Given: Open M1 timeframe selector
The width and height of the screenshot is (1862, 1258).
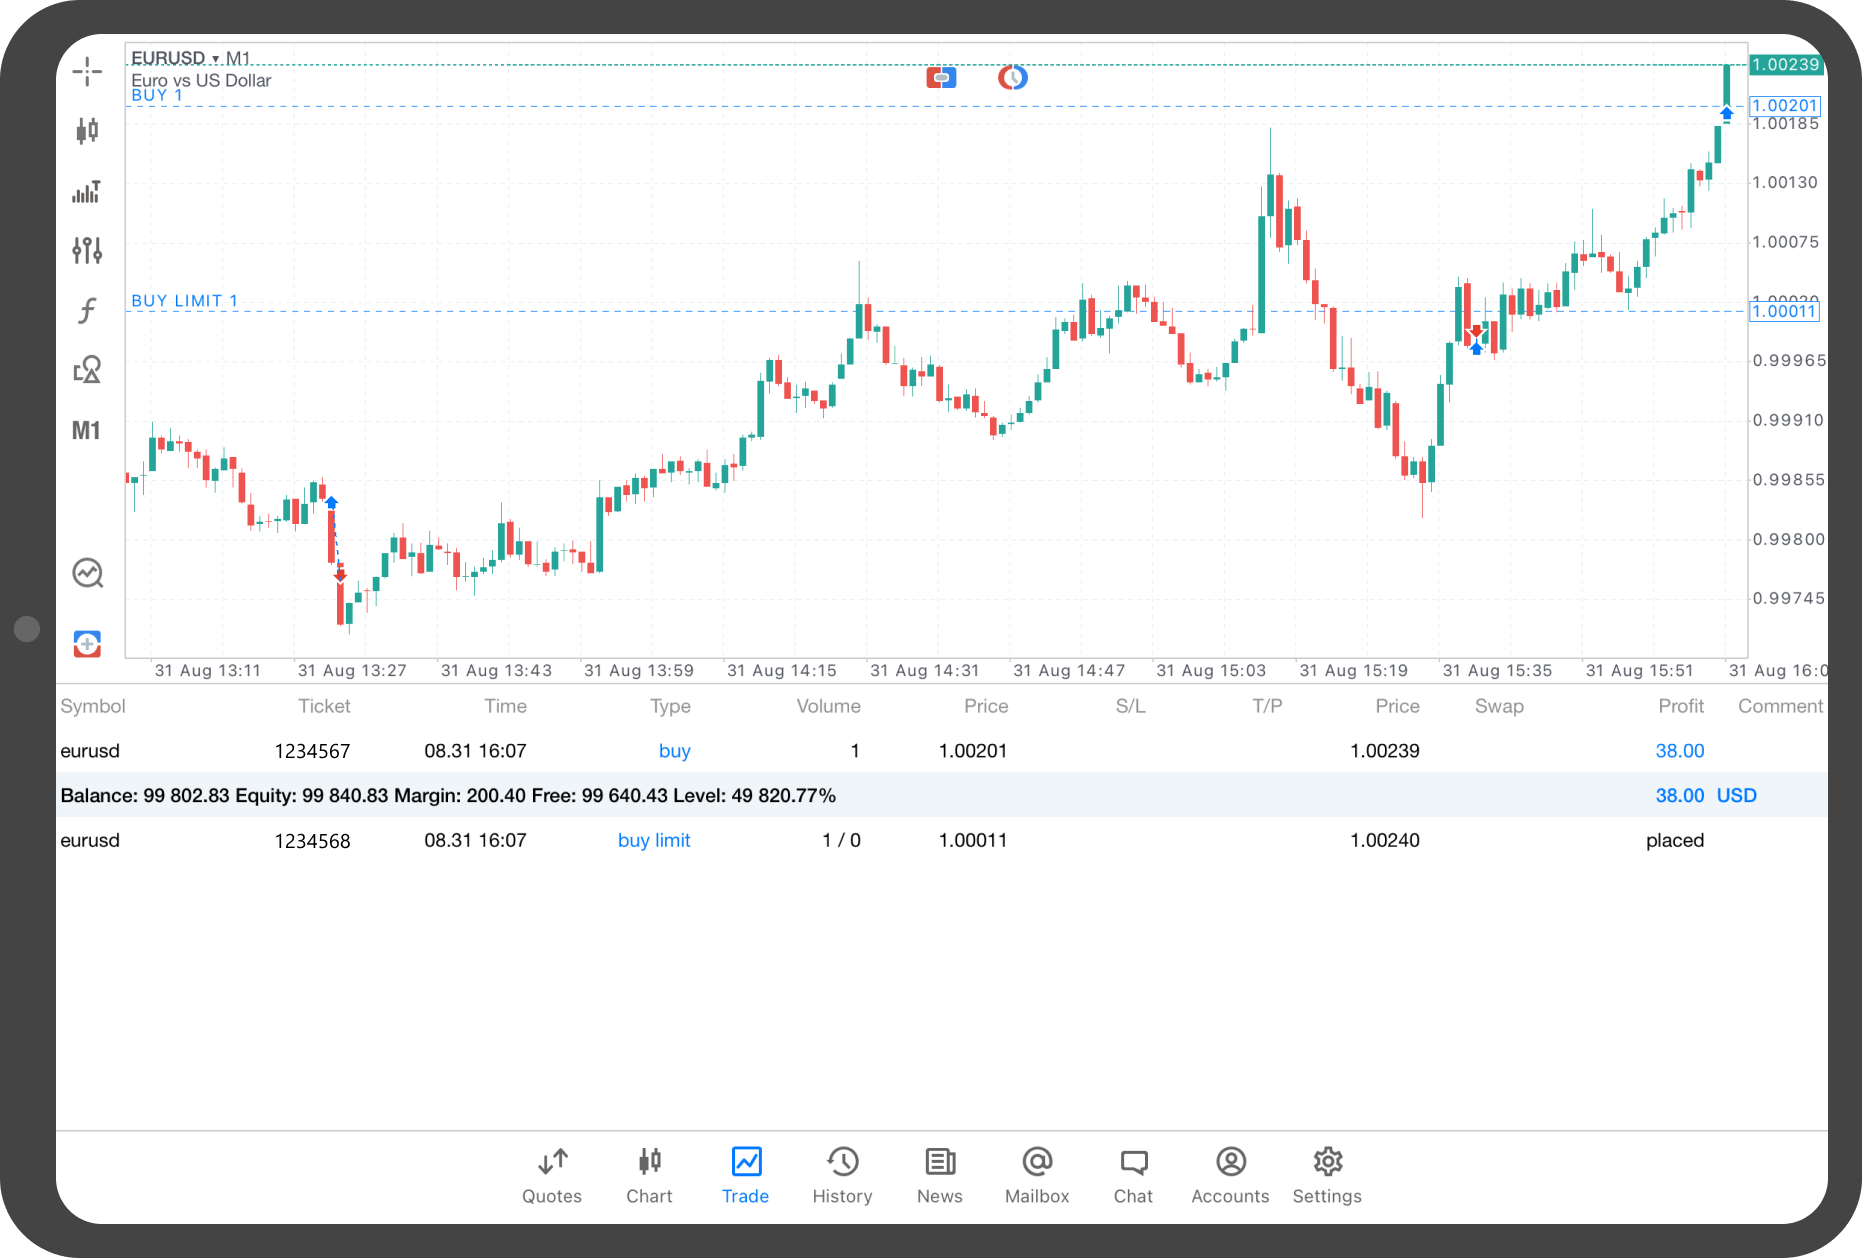Looking at the screenshot, I should [x=86, y=431].
